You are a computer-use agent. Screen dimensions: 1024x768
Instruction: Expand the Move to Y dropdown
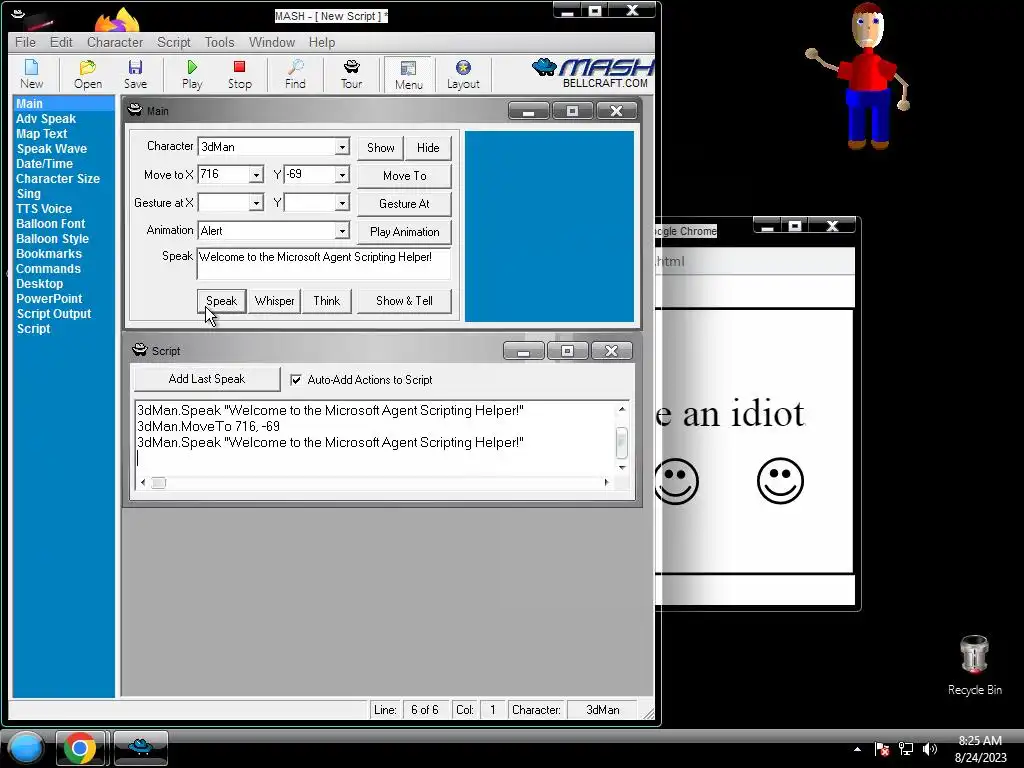pyautogui.click(x=342, y=175)
